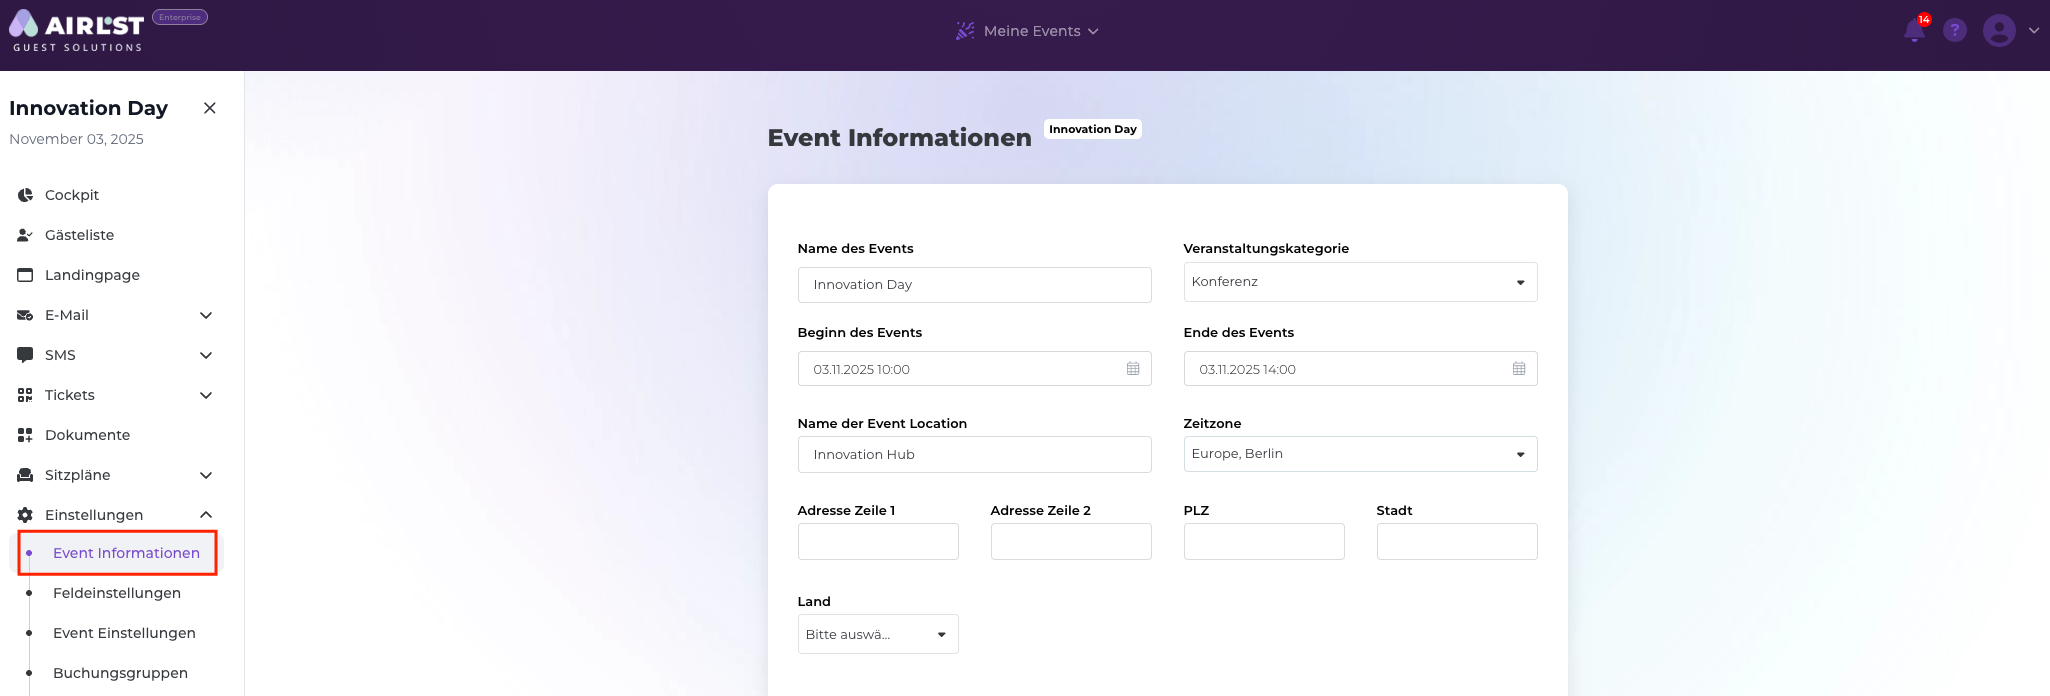Click the user profile avatar icon
The width and height of the screenshot is (2050, 696).
pos(1999,31)
